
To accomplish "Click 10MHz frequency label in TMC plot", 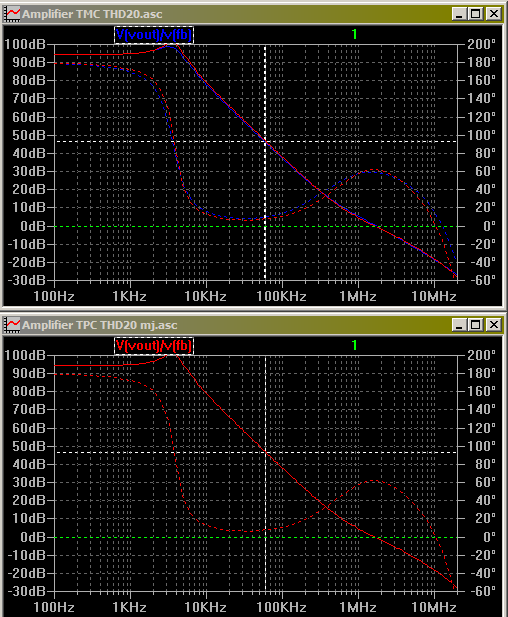I will click(x=434, y=296).
